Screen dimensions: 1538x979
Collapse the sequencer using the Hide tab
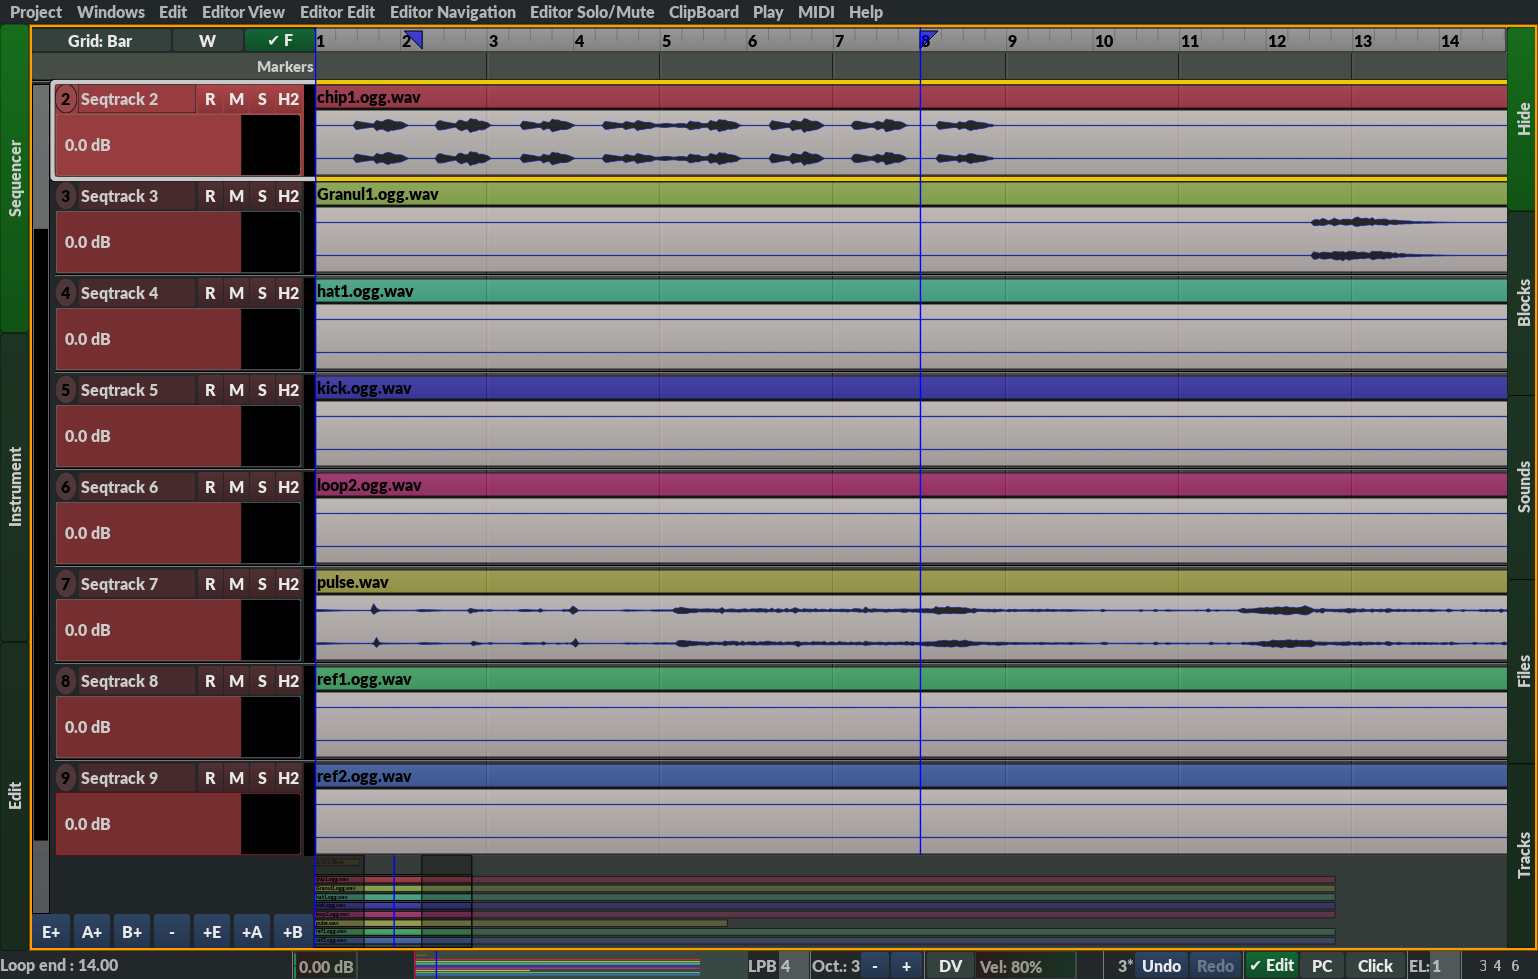click(1523, 118)
